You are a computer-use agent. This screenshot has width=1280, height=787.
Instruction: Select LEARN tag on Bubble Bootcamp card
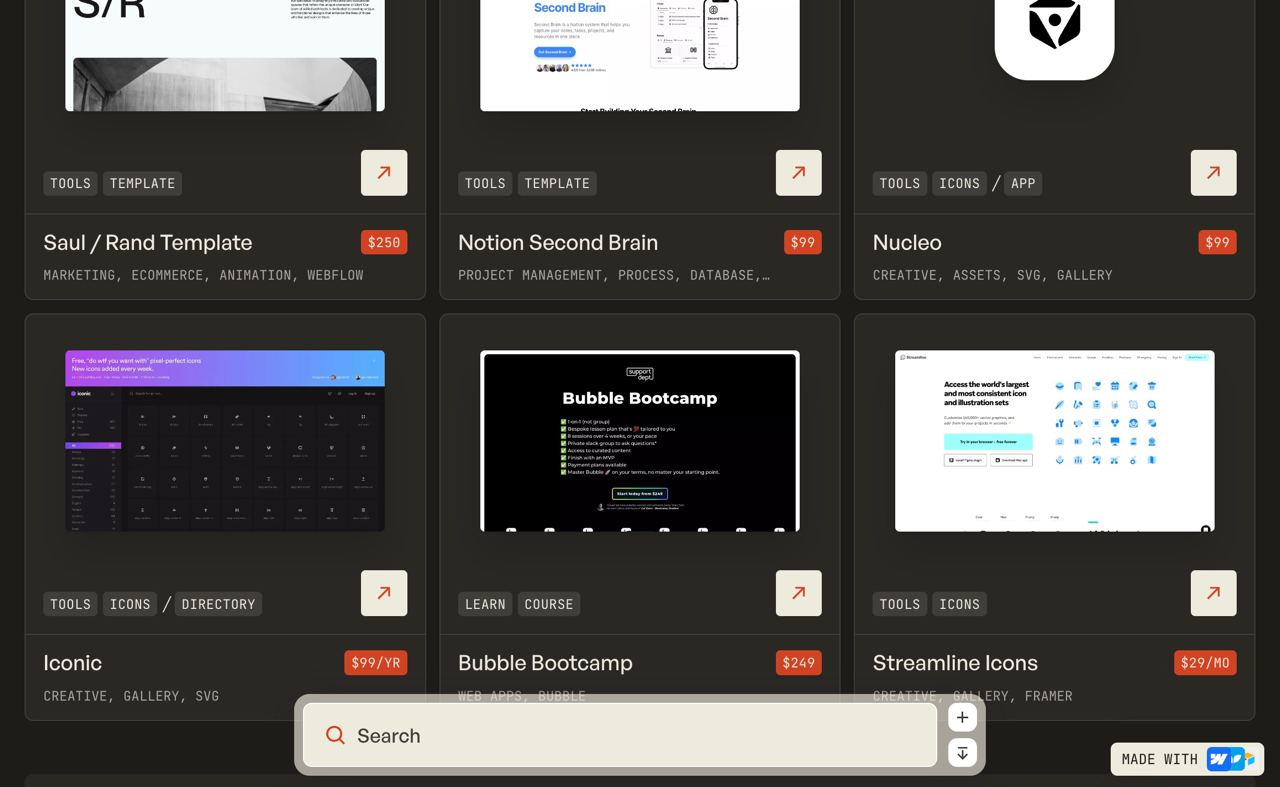tap(485, 604)
